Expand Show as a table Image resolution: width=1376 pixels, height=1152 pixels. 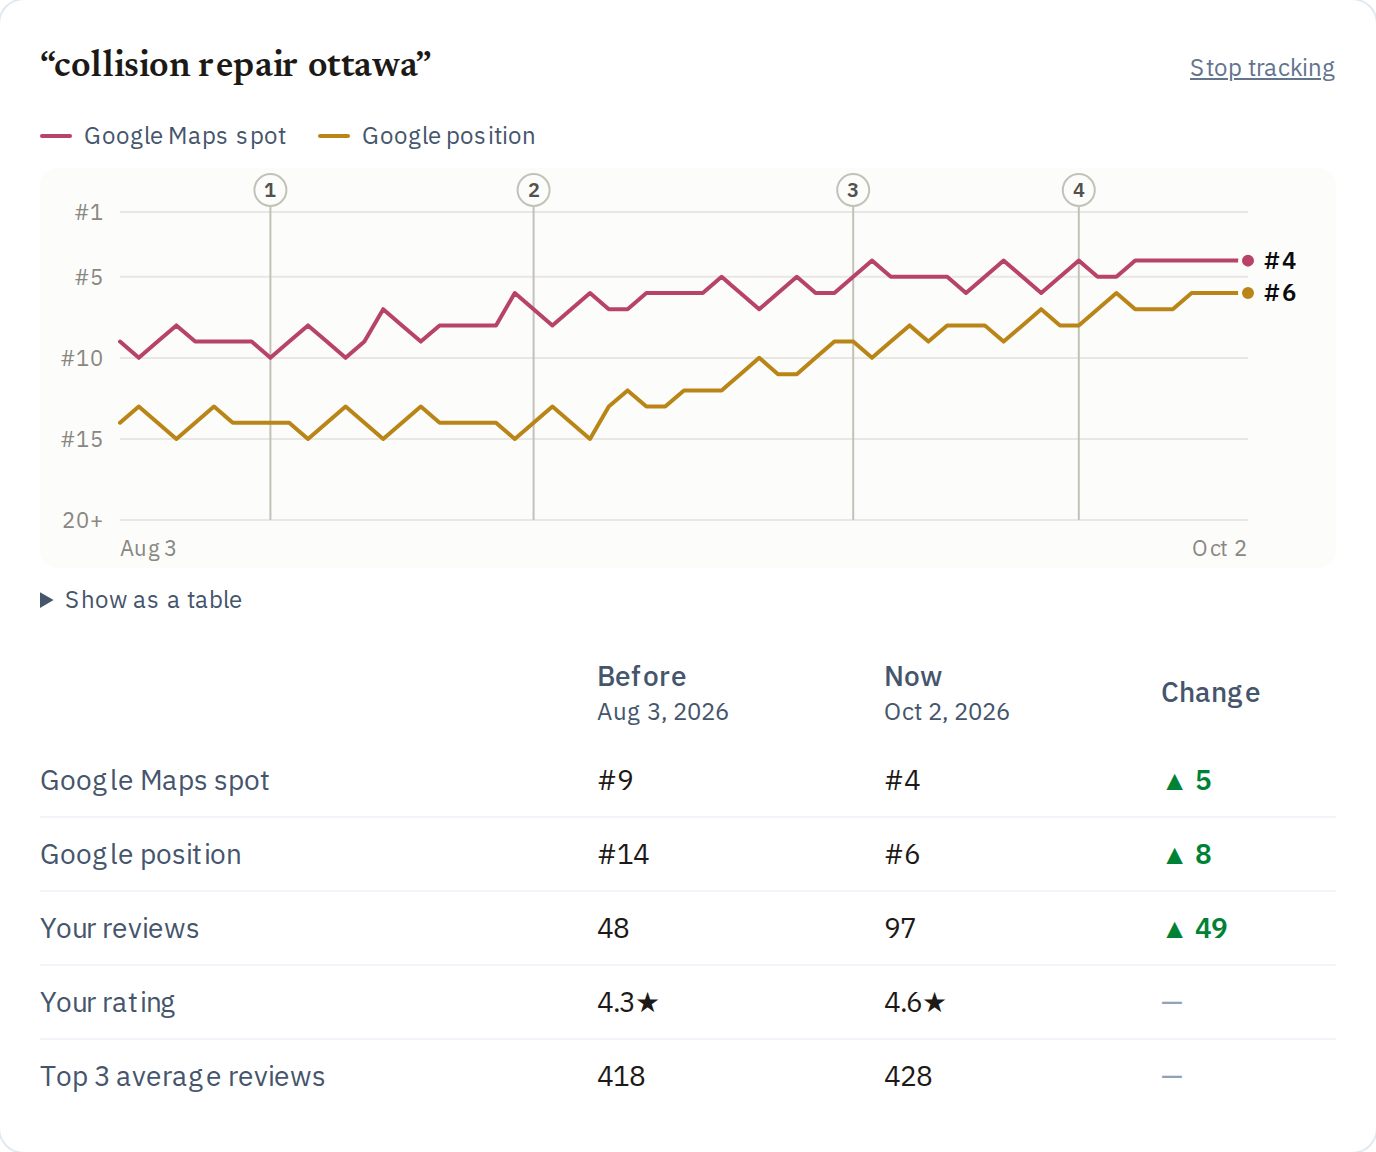[141, 600]
